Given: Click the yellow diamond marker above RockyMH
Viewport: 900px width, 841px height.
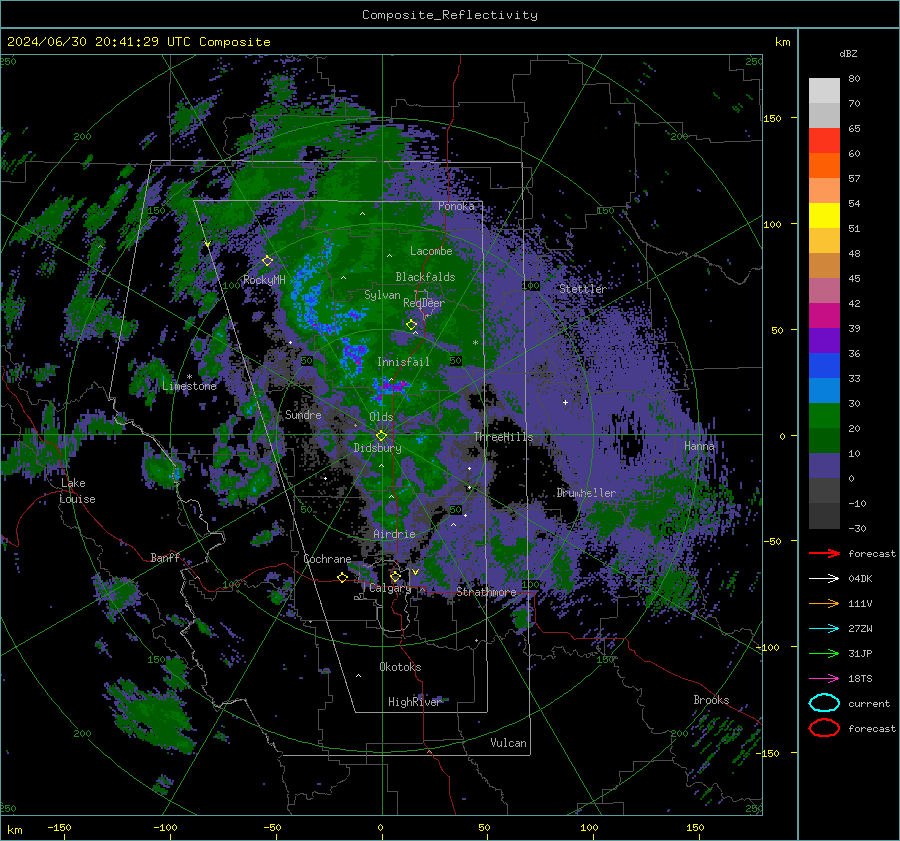Looking at the screenshot, I should coord(267,261).
